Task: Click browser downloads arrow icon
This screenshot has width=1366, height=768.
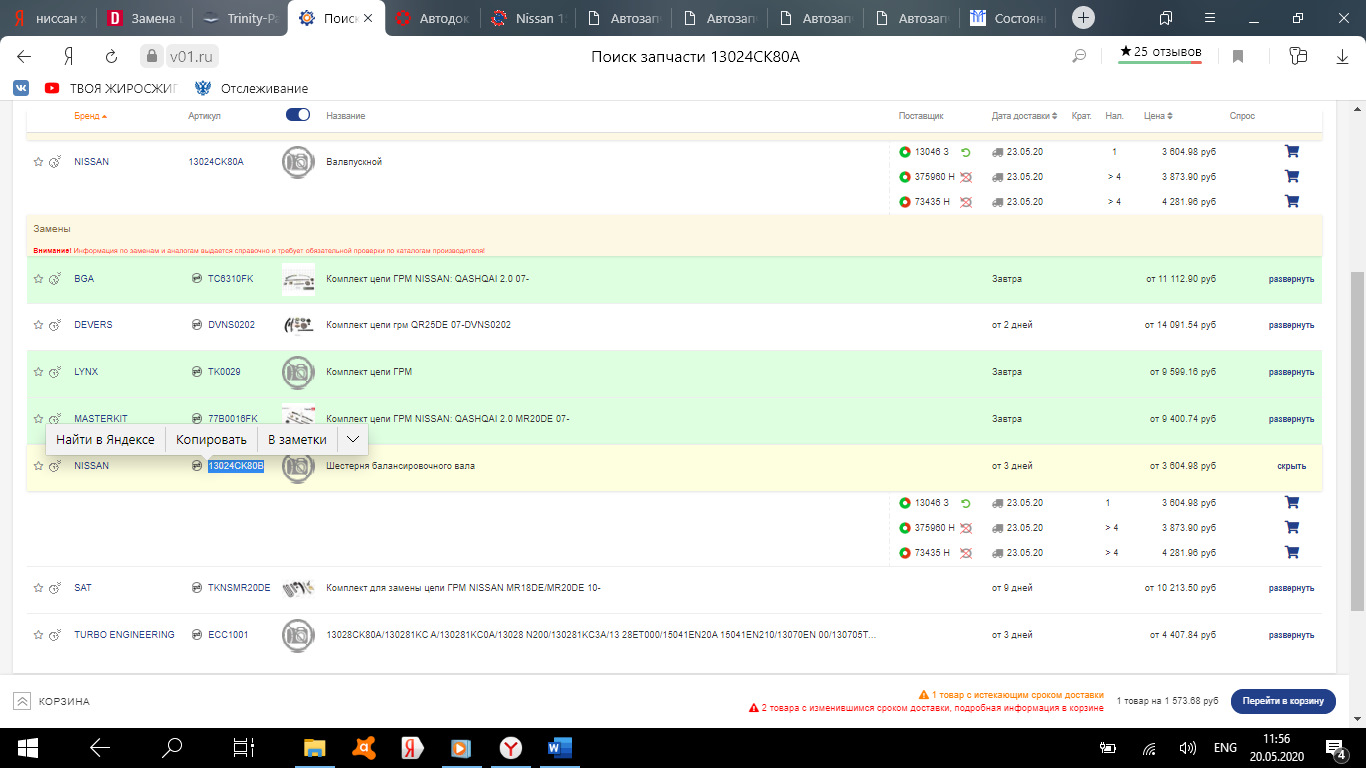Action: [1342, 57]
